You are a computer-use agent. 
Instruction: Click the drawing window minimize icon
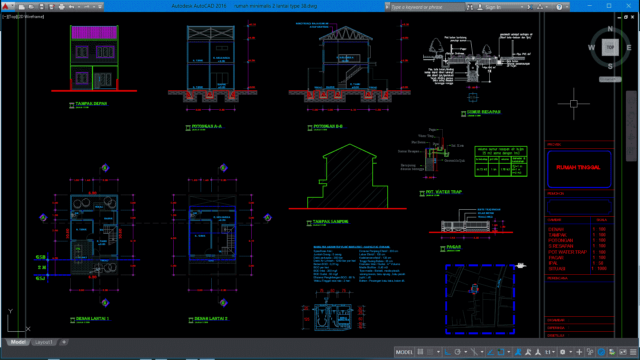pos(619,17)
